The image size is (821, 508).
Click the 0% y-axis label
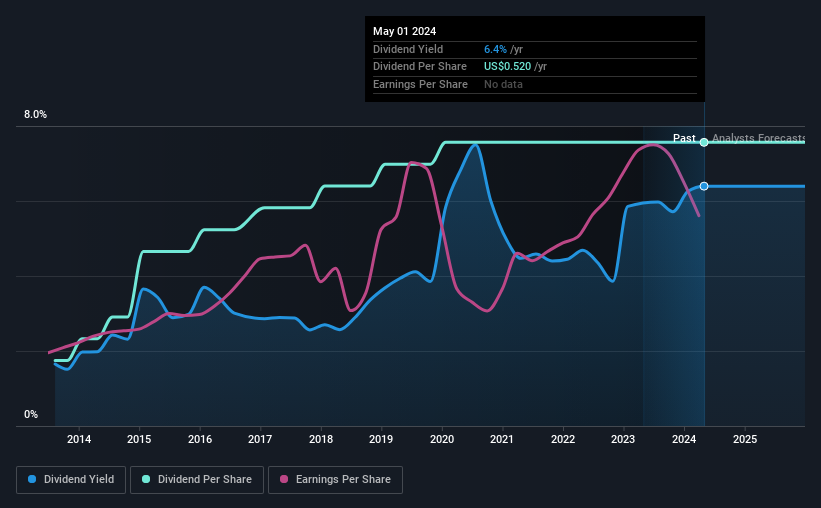tap(31, 414)
